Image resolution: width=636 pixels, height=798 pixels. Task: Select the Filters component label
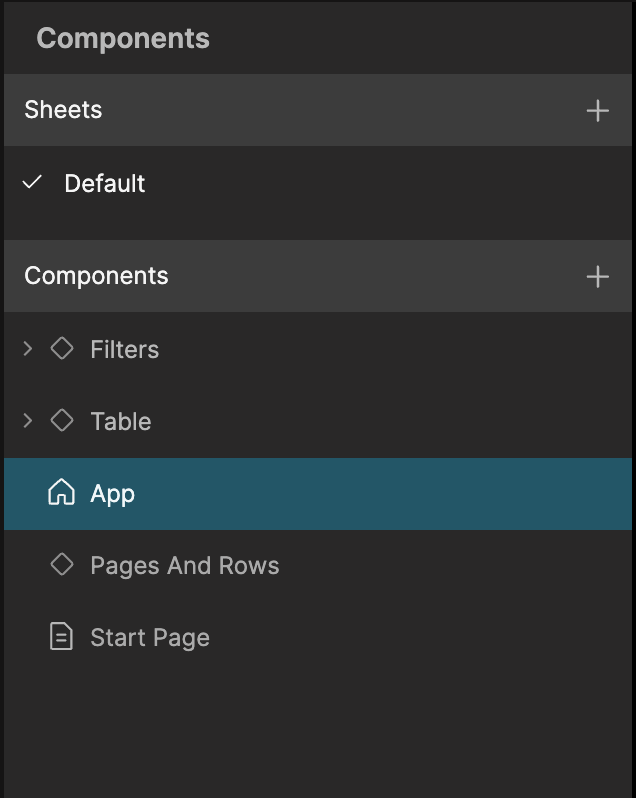pyautogui.click(x=124, y=349)
